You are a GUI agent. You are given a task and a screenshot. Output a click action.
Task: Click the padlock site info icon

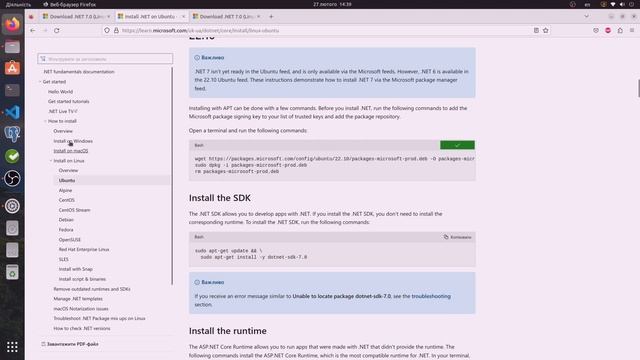[116, 30]
